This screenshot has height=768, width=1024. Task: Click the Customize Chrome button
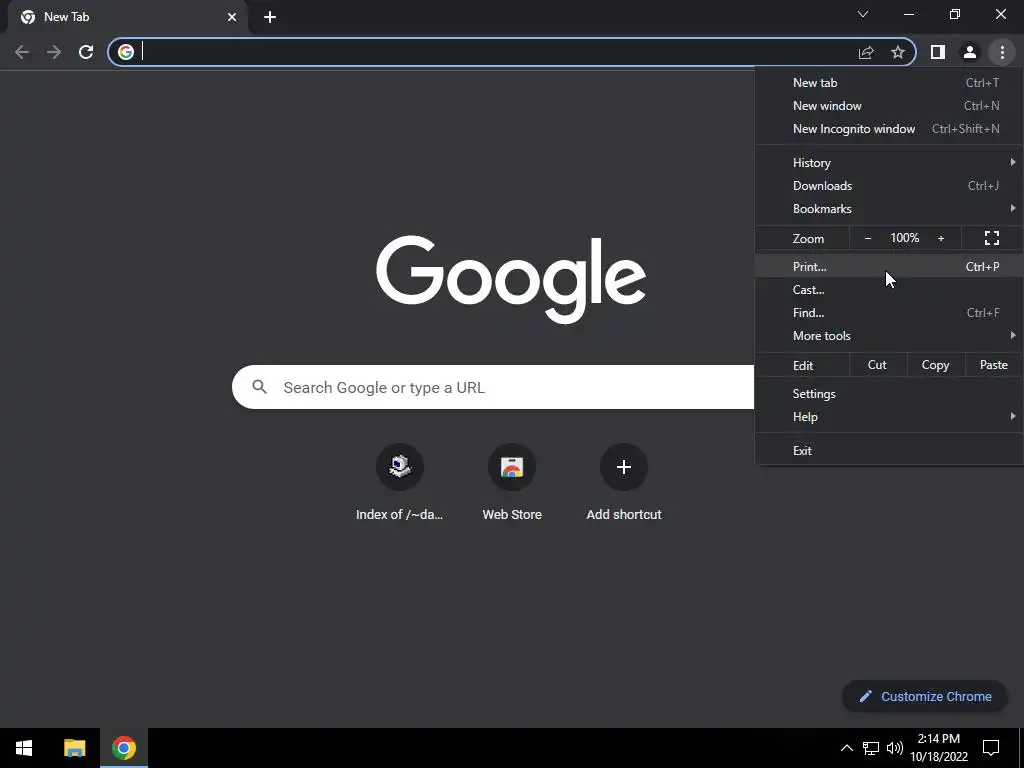click(x=925, y=697)
